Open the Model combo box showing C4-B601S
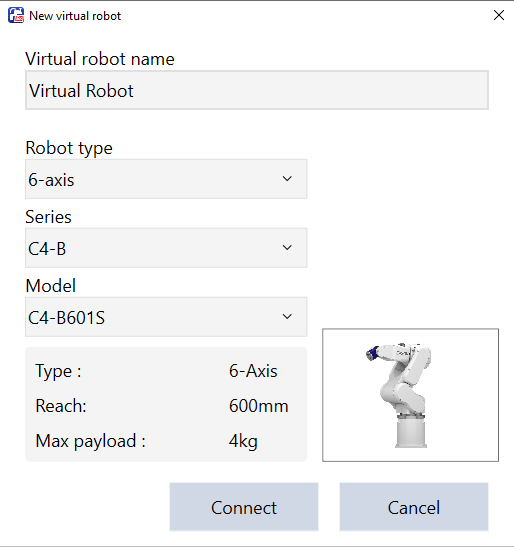514x547 pixels. click(166, 317)
